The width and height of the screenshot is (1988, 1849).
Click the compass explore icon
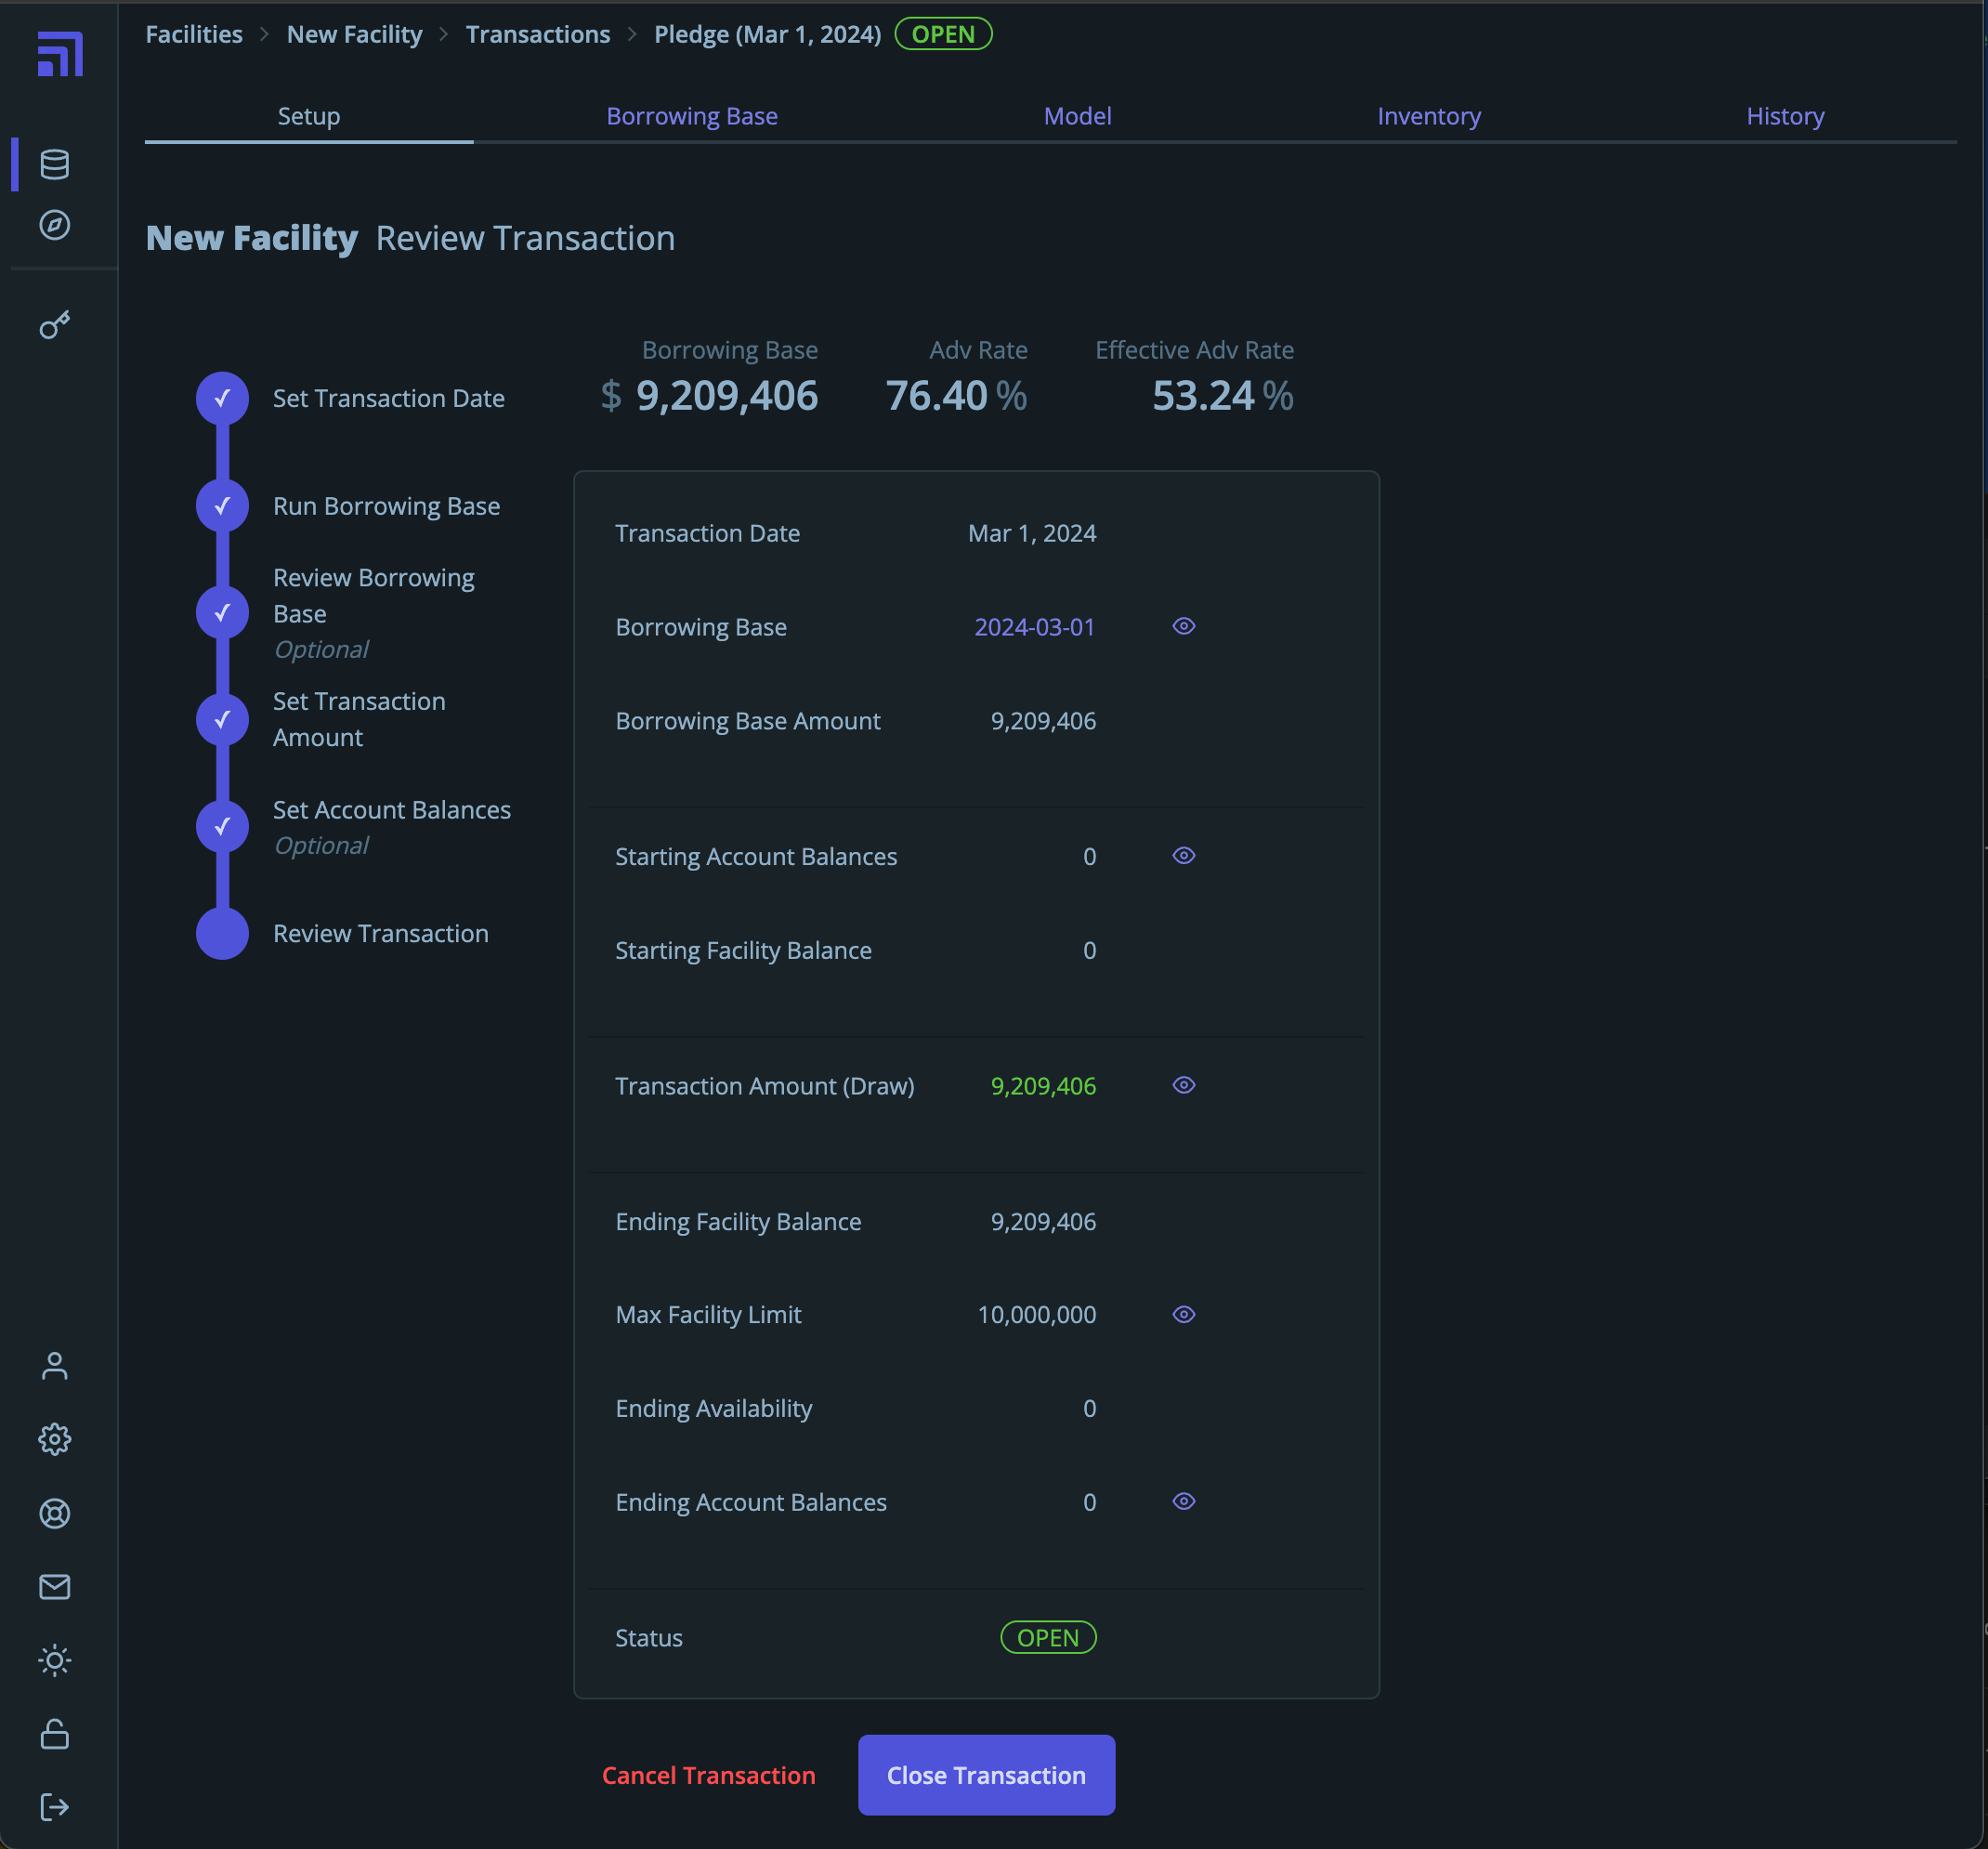pyautogui.click(x=54, y=225)
